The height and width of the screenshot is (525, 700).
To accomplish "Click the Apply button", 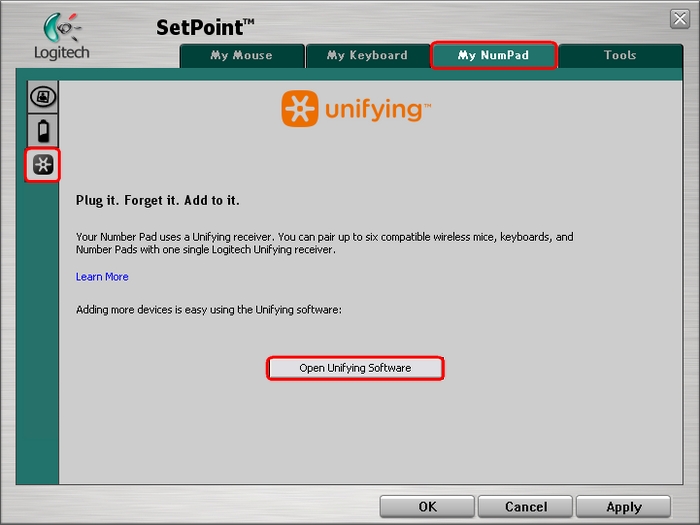I will [624, 507].
